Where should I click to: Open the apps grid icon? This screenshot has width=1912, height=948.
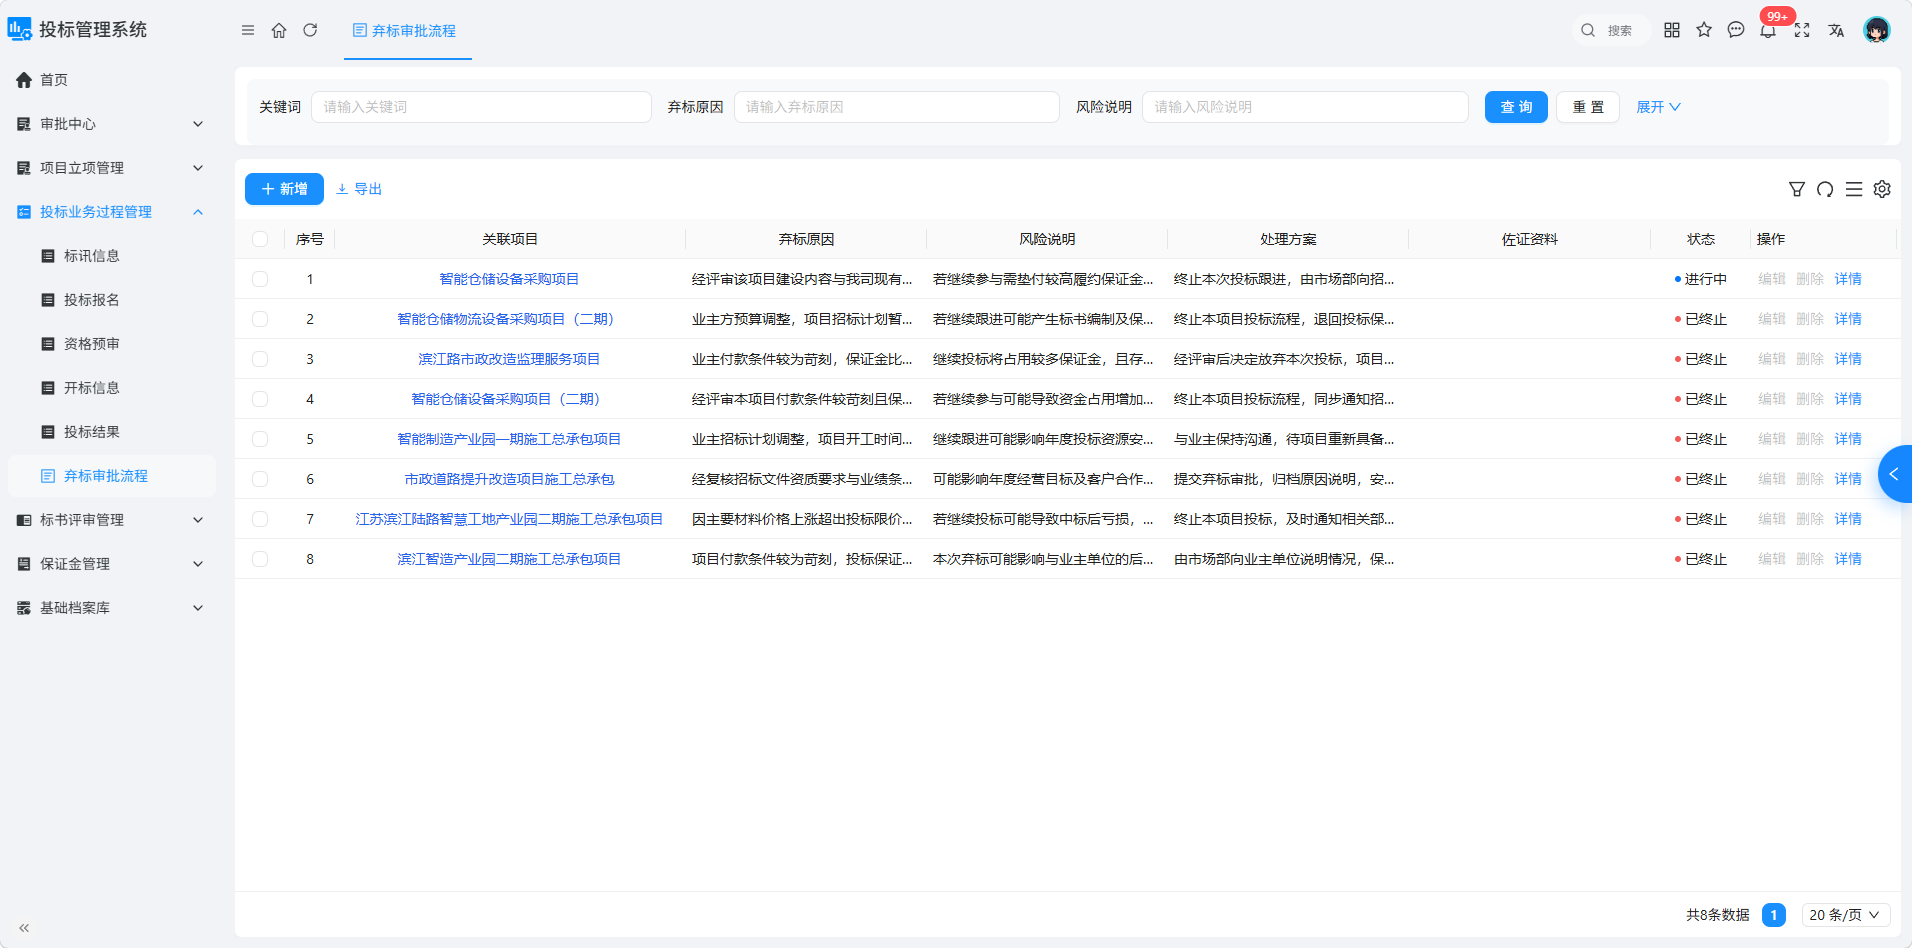(x=1672, y=30)
